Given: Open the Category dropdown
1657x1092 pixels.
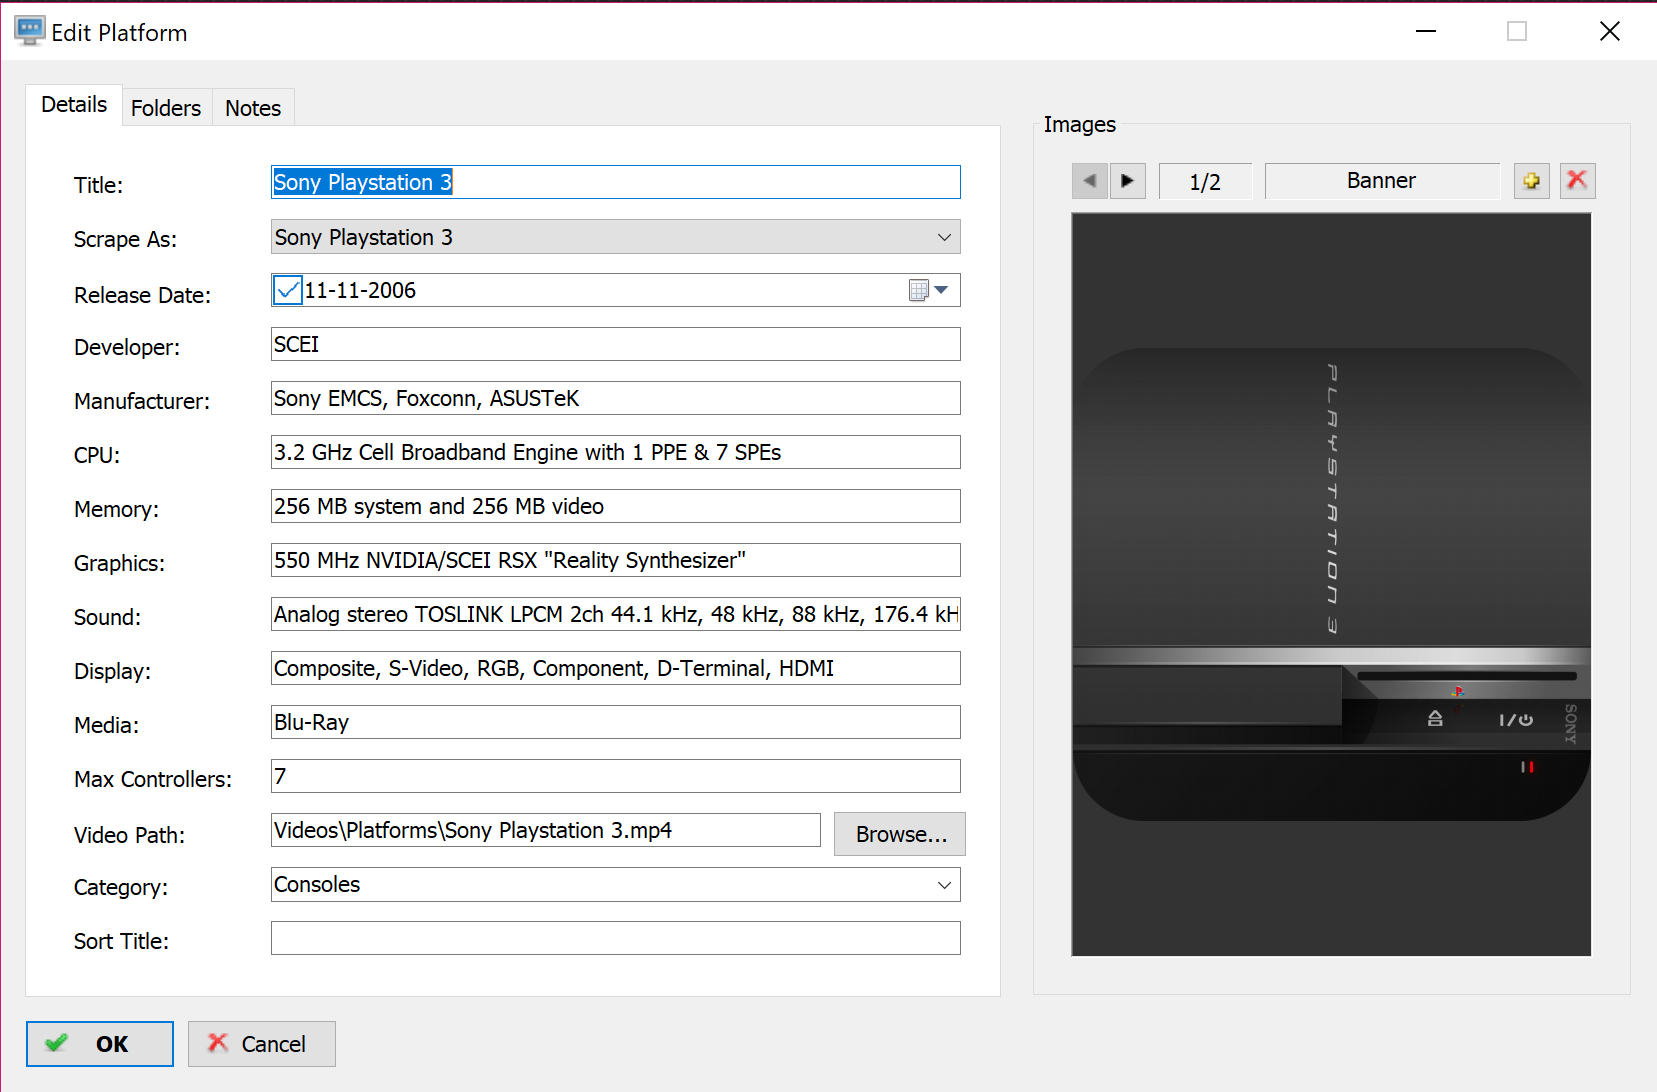Looking at the screenshot, I should [x=944, y=885].
